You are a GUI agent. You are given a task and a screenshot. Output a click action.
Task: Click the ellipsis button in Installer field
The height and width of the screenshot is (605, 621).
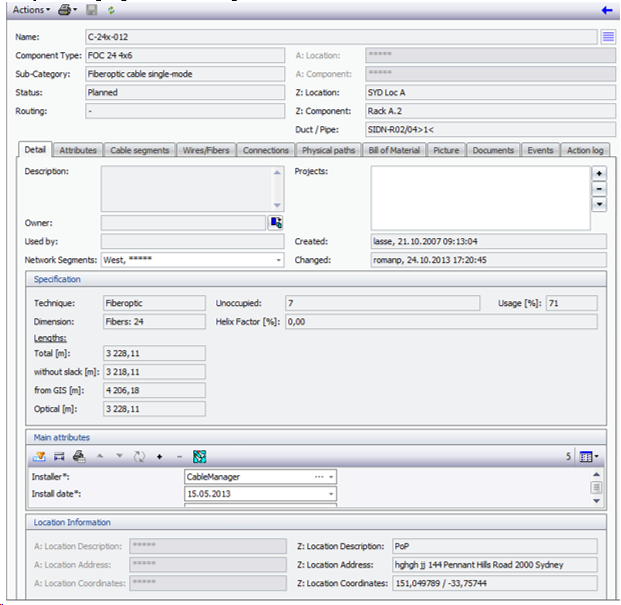[x=319, y=477]
